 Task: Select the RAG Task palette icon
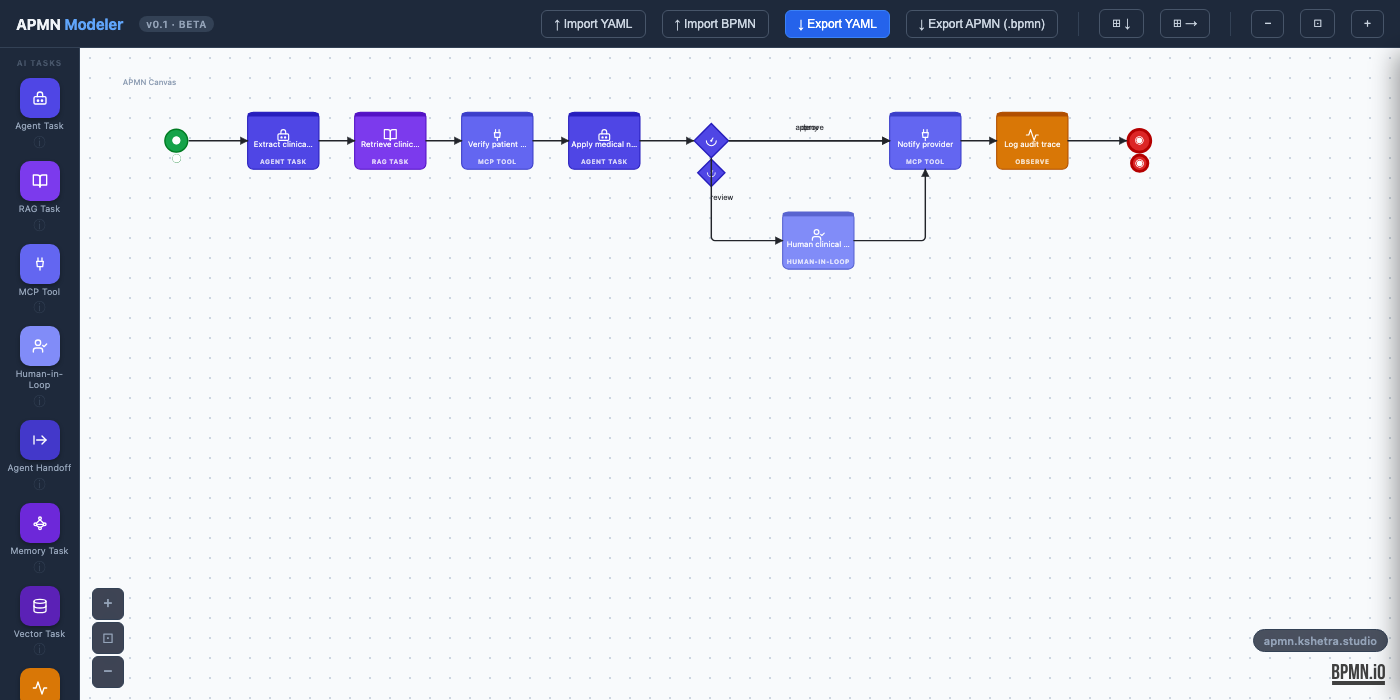point(40,181)
